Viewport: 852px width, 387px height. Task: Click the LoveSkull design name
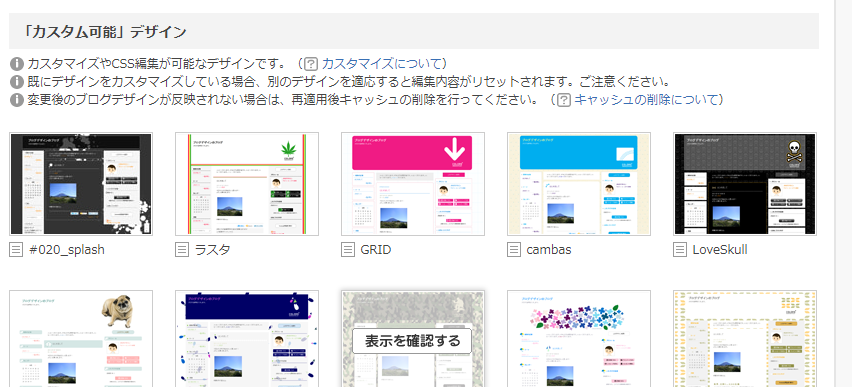pos(720,250)
